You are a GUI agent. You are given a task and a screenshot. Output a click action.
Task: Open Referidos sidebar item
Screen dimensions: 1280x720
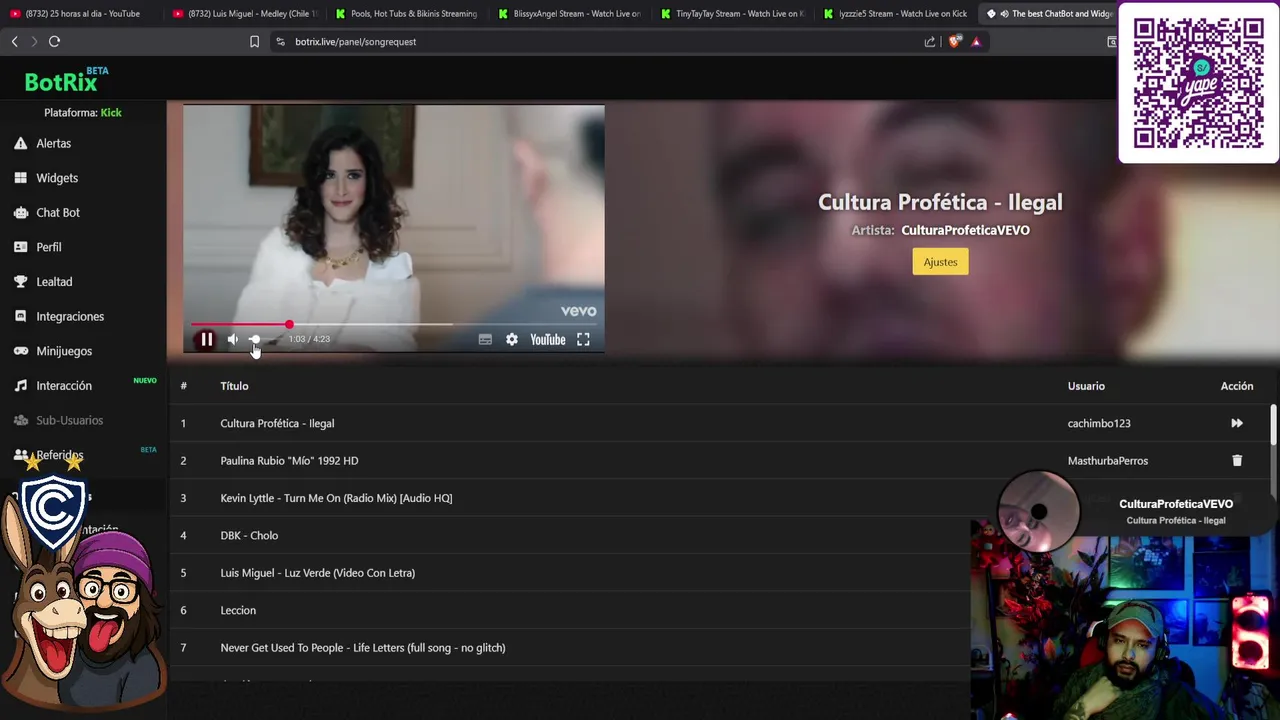tap(60, 455)
